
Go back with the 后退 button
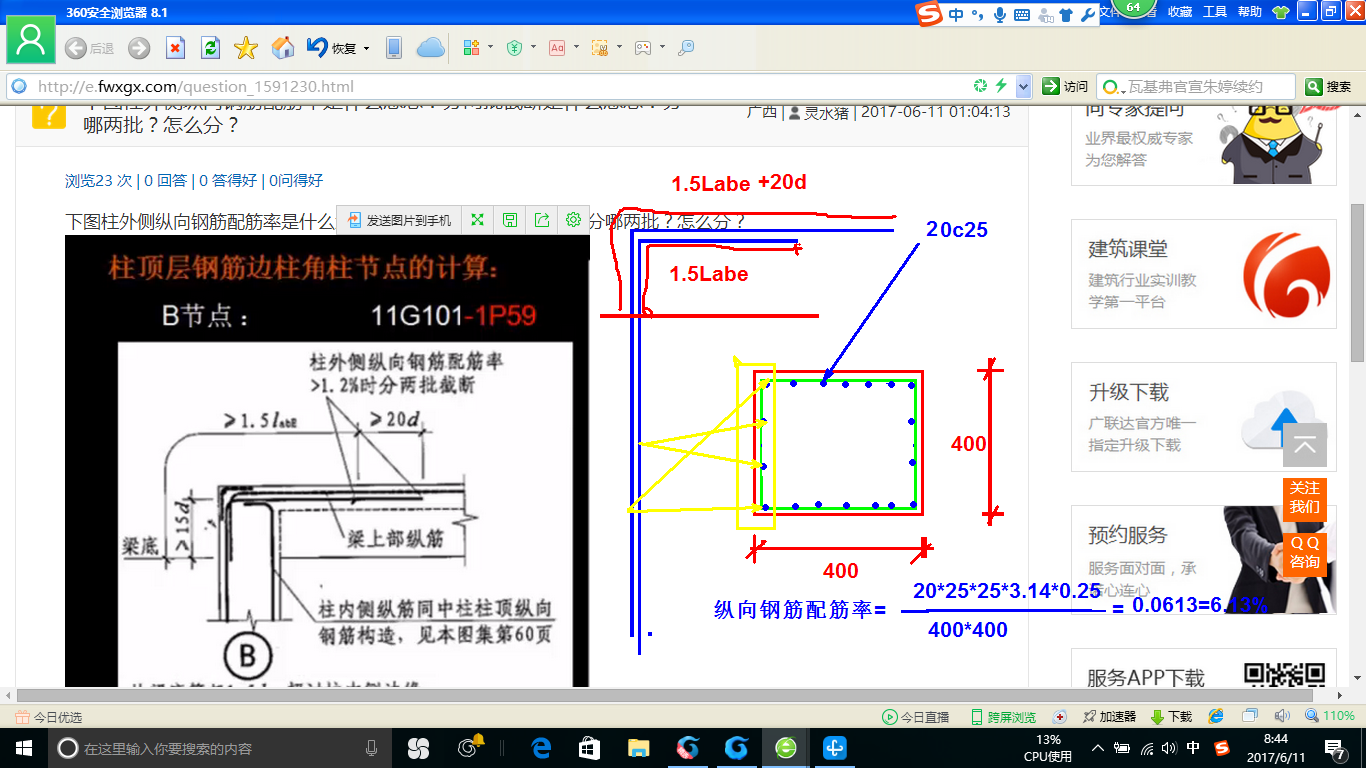tap(89, 48)
